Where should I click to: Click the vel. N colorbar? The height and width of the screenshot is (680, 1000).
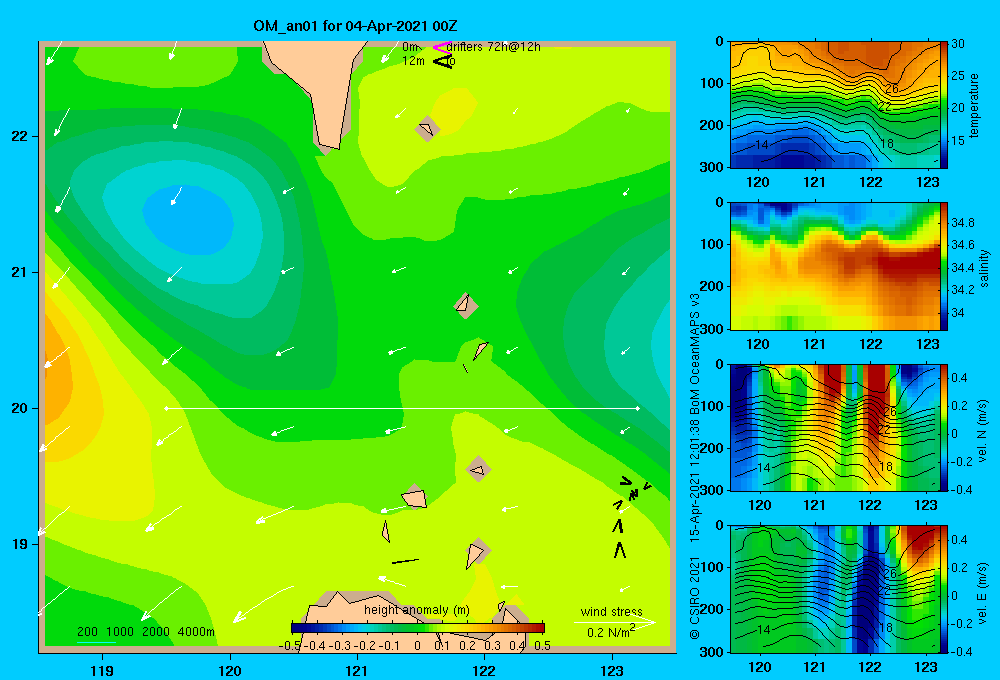[944, 428]
